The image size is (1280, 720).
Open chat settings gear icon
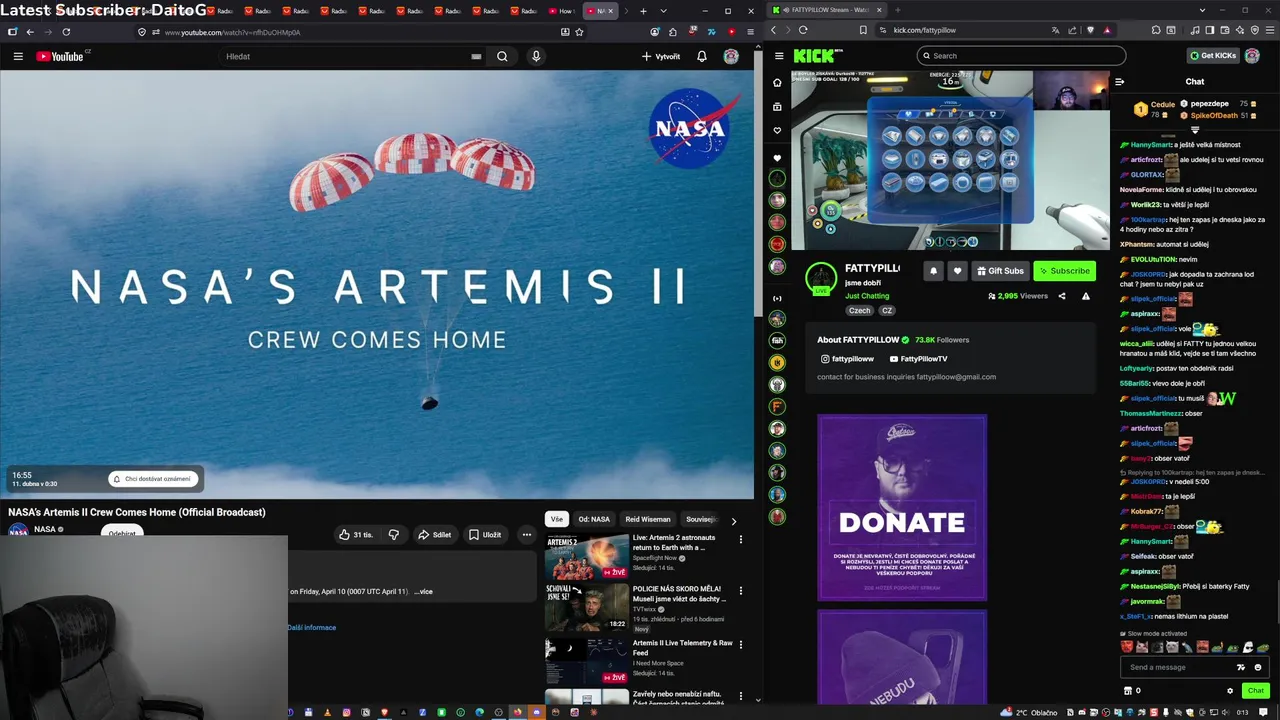(1230, 691)
